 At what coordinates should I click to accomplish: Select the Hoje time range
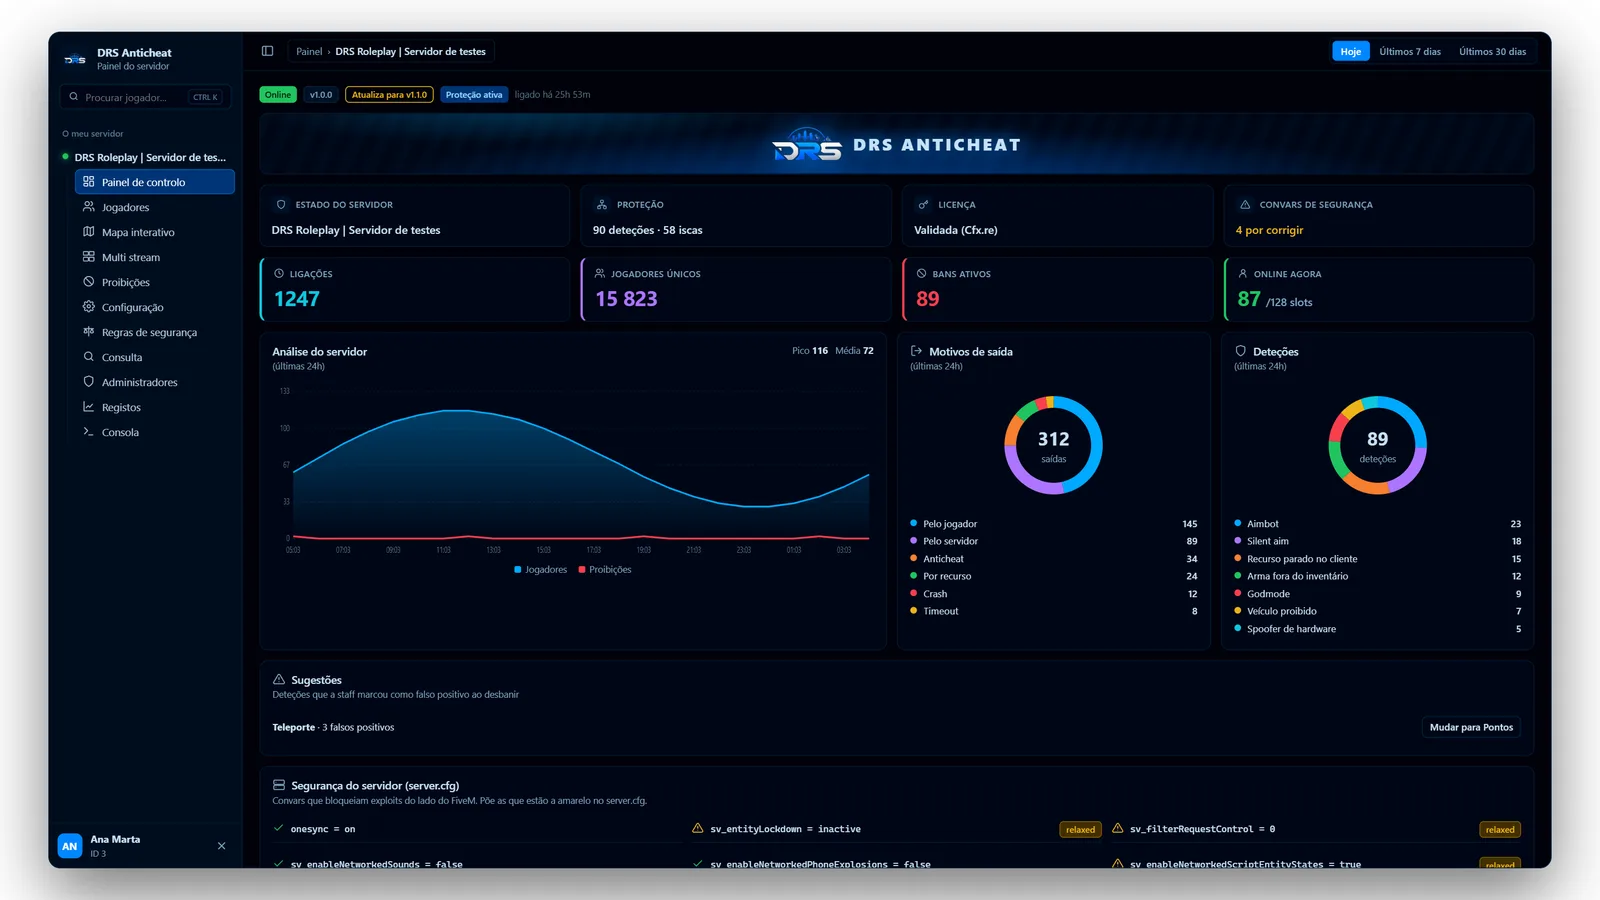(1351, 51)
